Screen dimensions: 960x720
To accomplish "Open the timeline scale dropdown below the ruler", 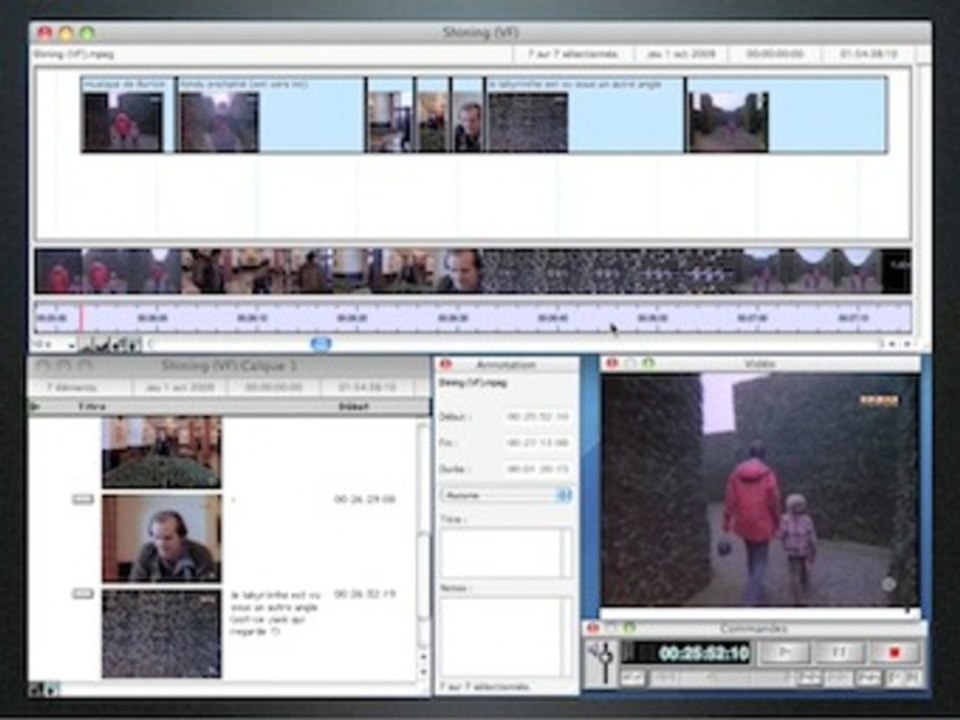I will [53, 345].
